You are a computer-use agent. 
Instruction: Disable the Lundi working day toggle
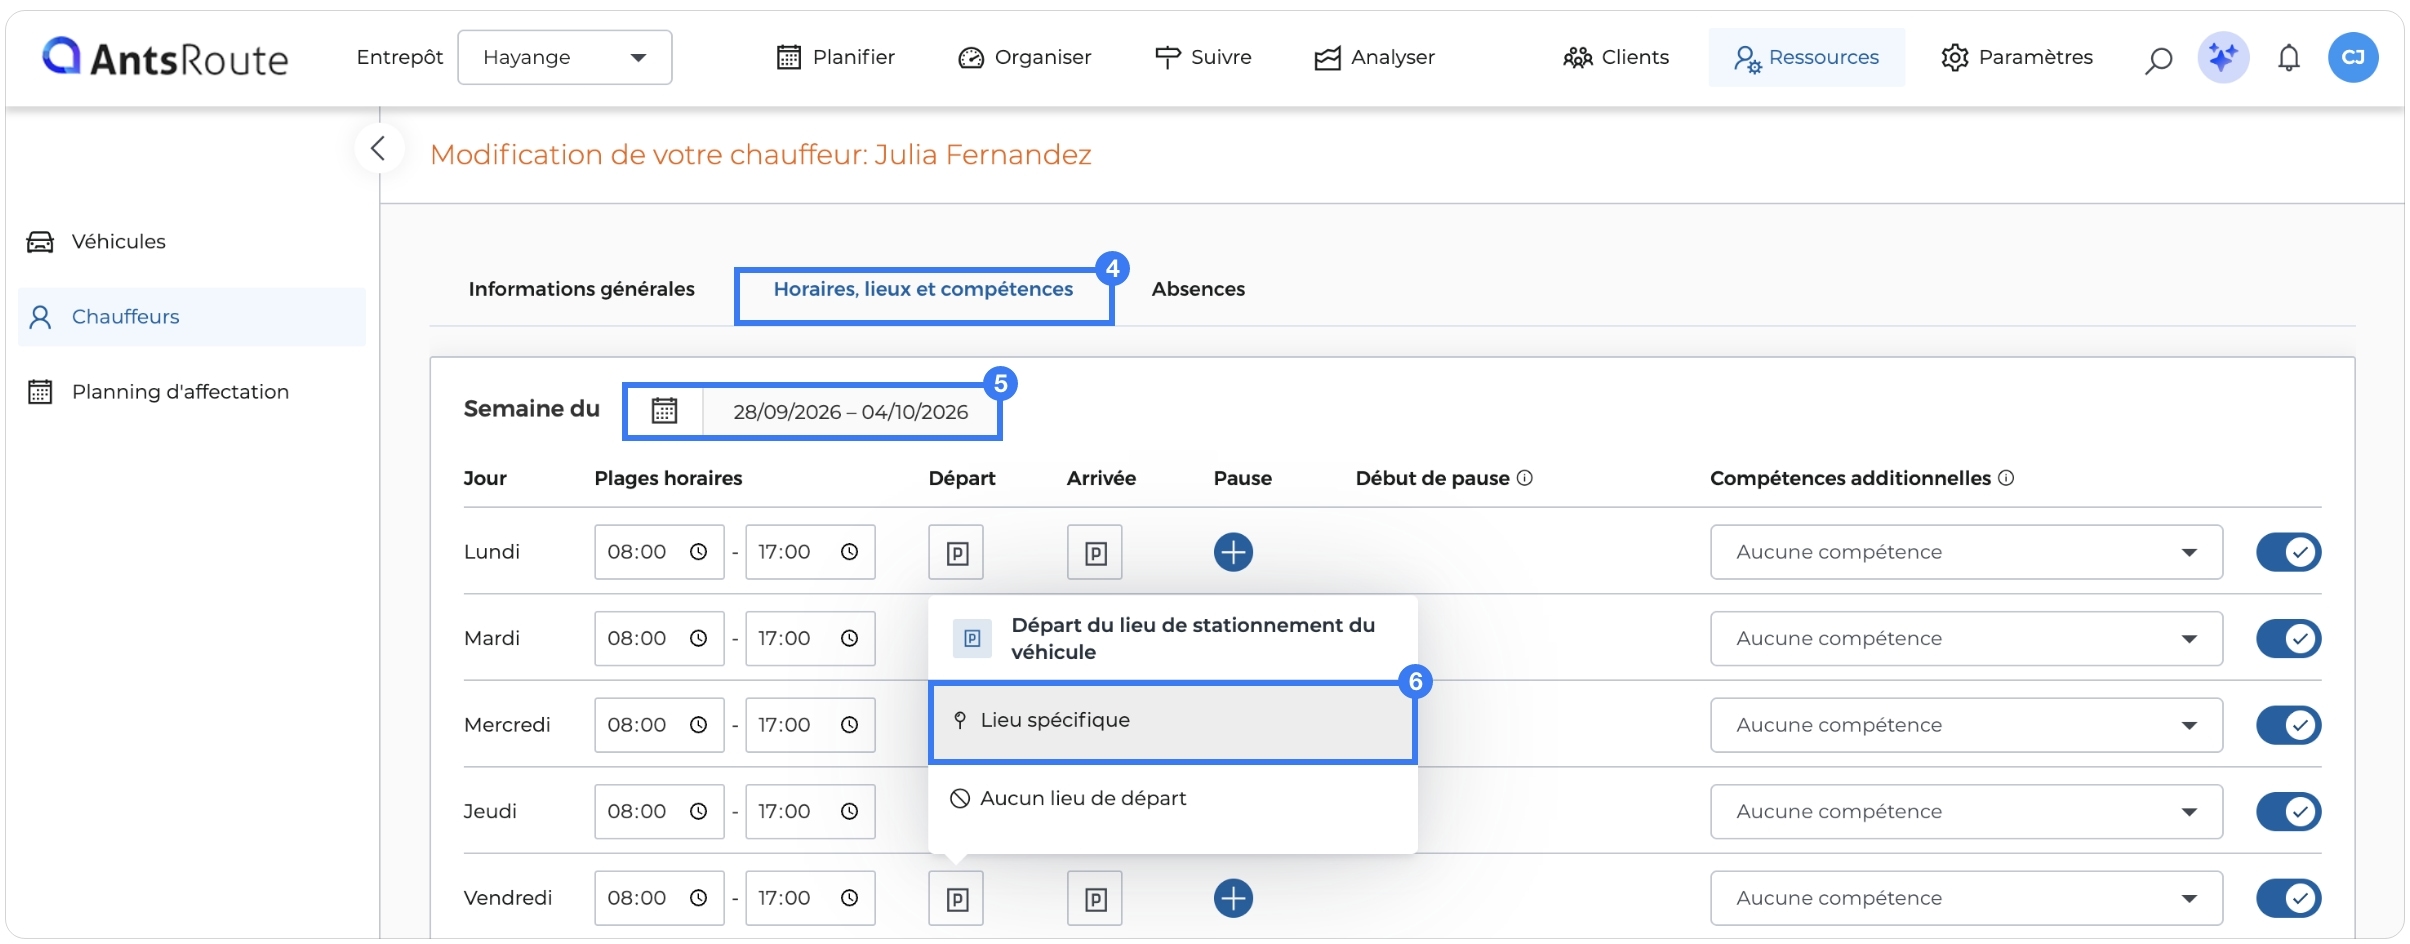pyautogui.click(x=2288, y=552)
